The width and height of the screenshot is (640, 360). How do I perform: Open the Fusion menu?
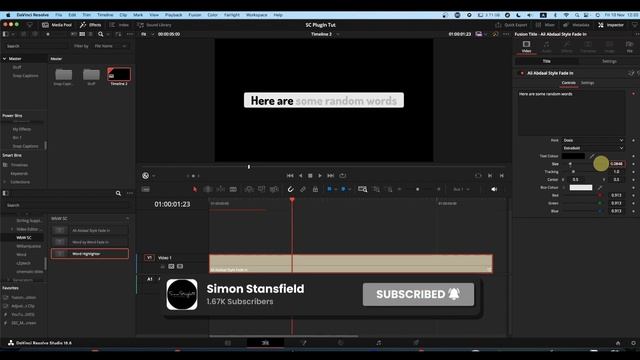pos(195,15)
